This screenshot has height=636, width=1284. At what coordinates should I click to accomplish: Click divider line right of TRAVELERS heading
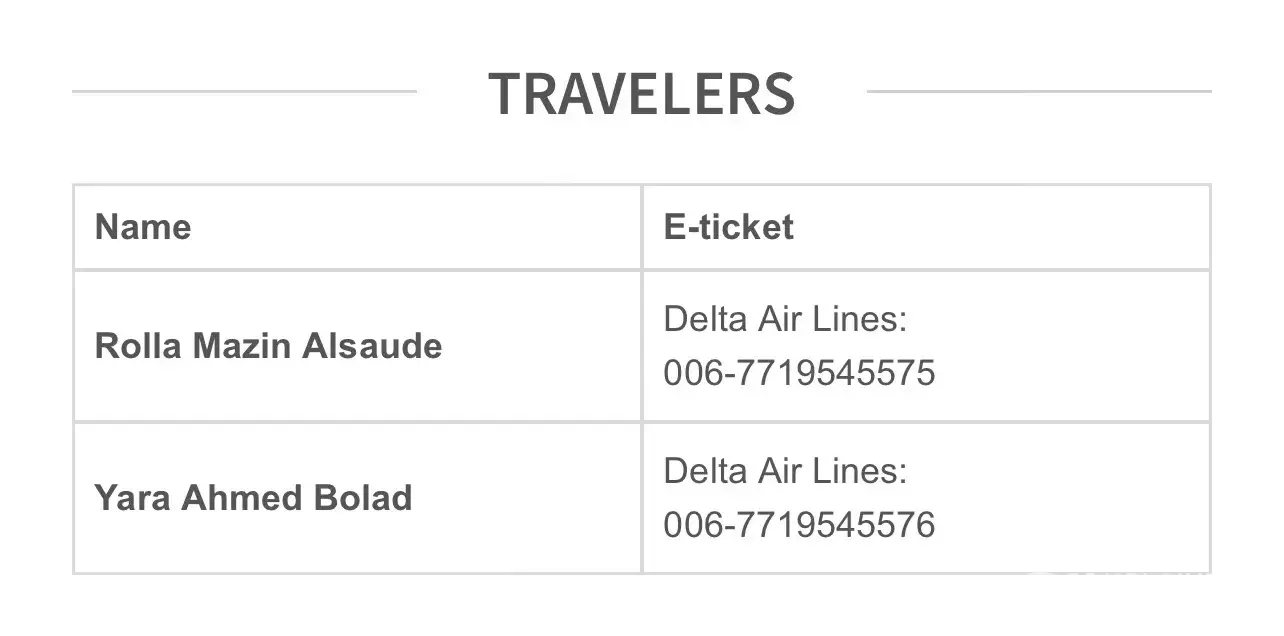coord(1039,91)
